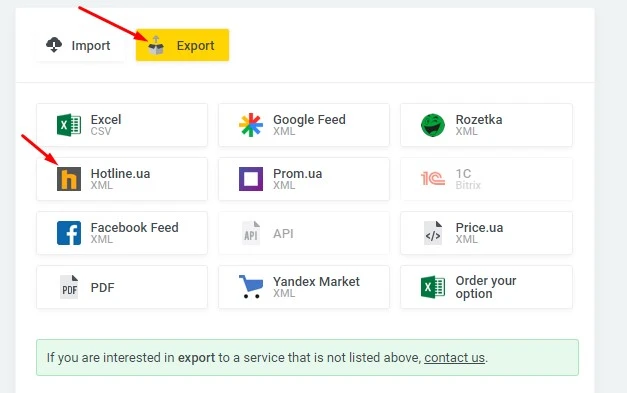This screenshot has height=393, width=627.
Task: Choose Prom.ua XML export
Action: [x=304, y=179]
